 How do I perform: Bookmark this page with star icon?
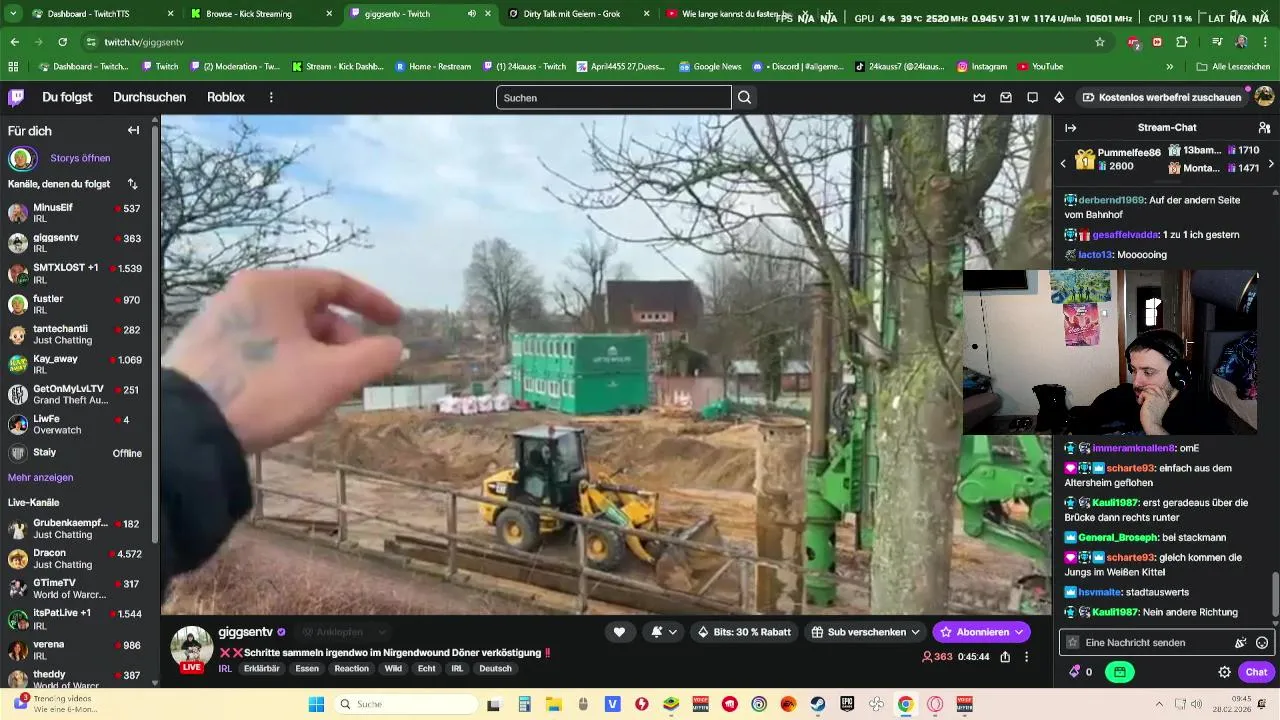click(x=1100, y=42)
